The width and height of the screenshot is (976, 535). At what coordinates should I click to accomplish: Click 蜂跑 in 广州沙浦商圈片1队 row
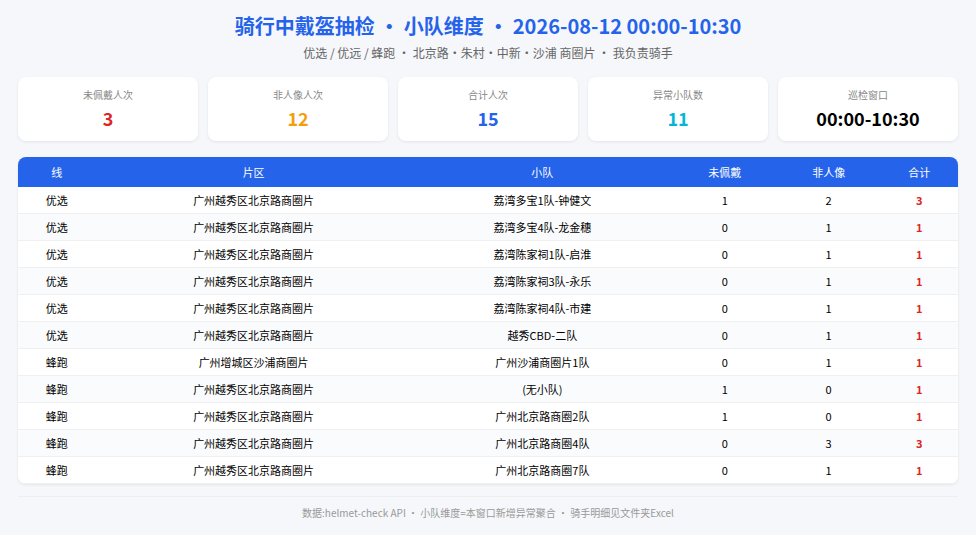[57, 363]
